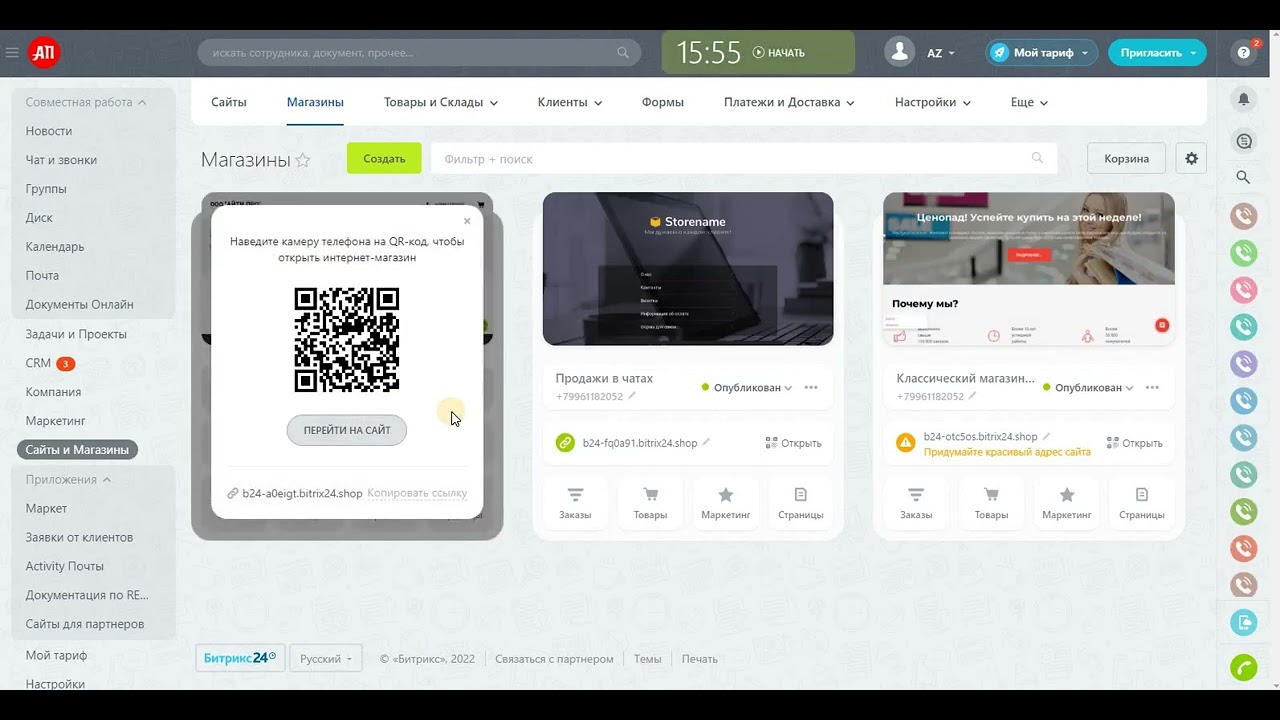Focus the Фильтр + поиск input field
The image size is (1280, 720).
coord(744,158)
